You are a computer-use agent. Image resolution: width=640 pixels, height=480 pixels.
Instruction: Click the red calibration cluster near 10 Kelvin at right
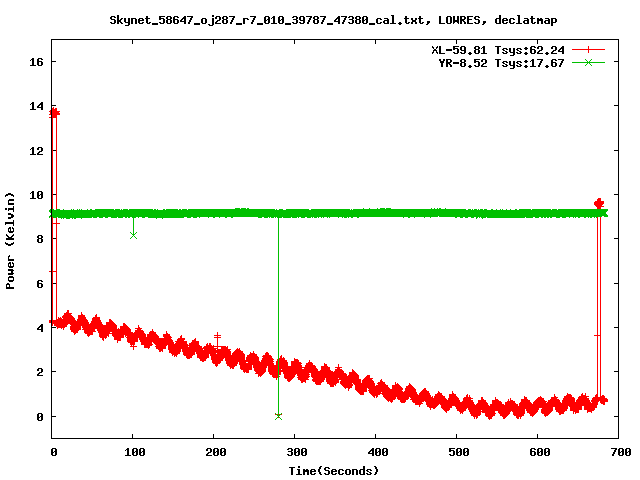[599, 203]
